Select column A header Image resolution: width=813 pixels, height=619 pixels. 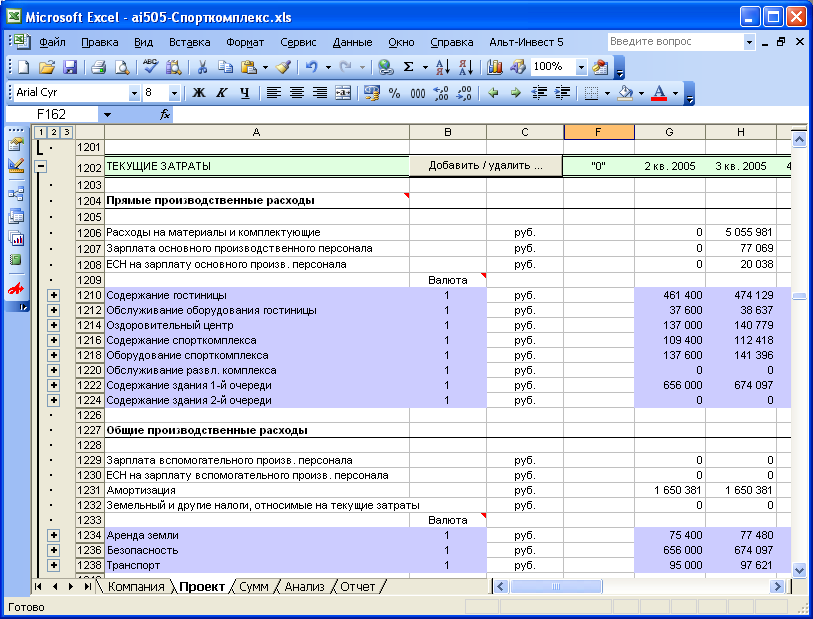pos(257,132)
